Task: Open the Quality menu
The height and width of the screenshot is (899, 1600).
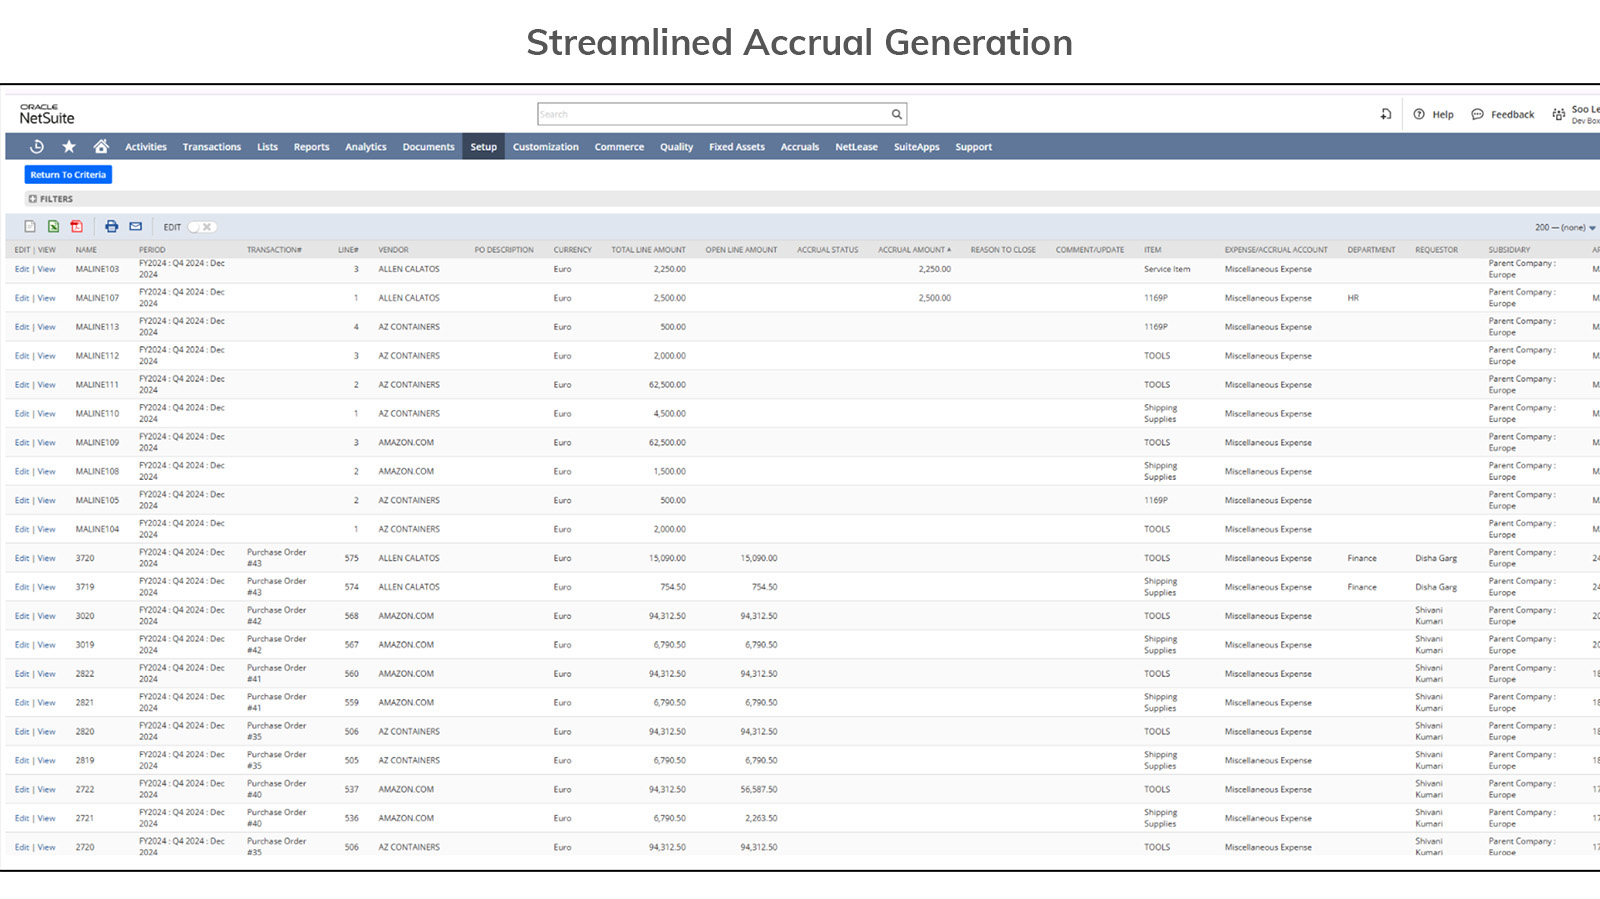Action: point(676,147)
